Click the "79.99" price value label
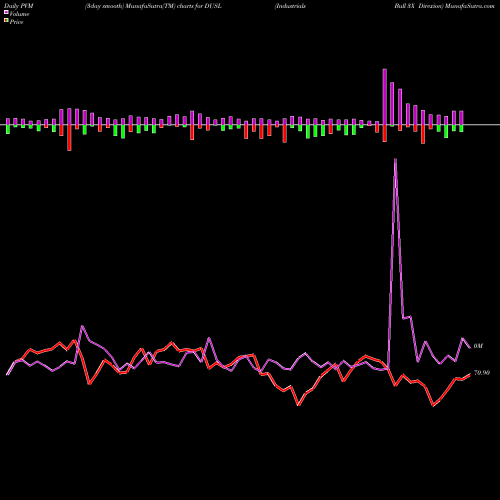500x500 pixels. (x=482, y=373)
